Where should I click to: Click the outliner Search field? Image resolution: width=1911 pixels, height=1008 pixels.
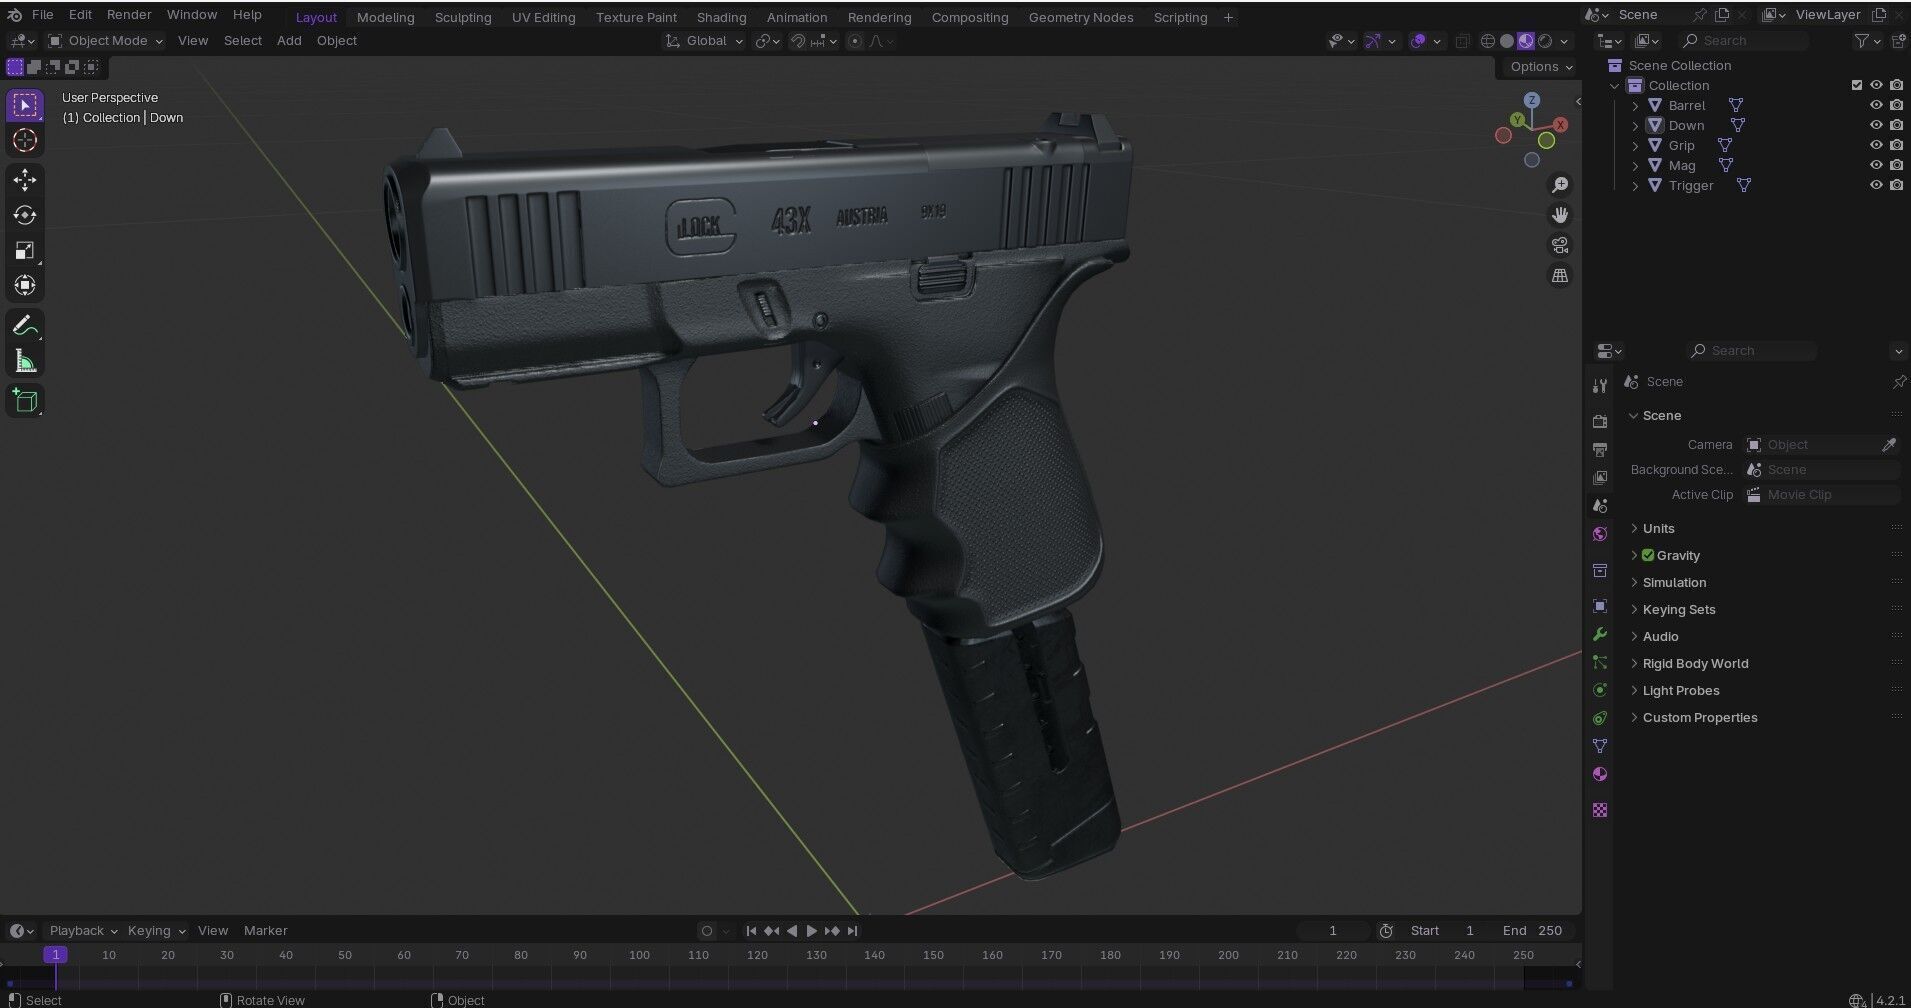coord(1744,41)
